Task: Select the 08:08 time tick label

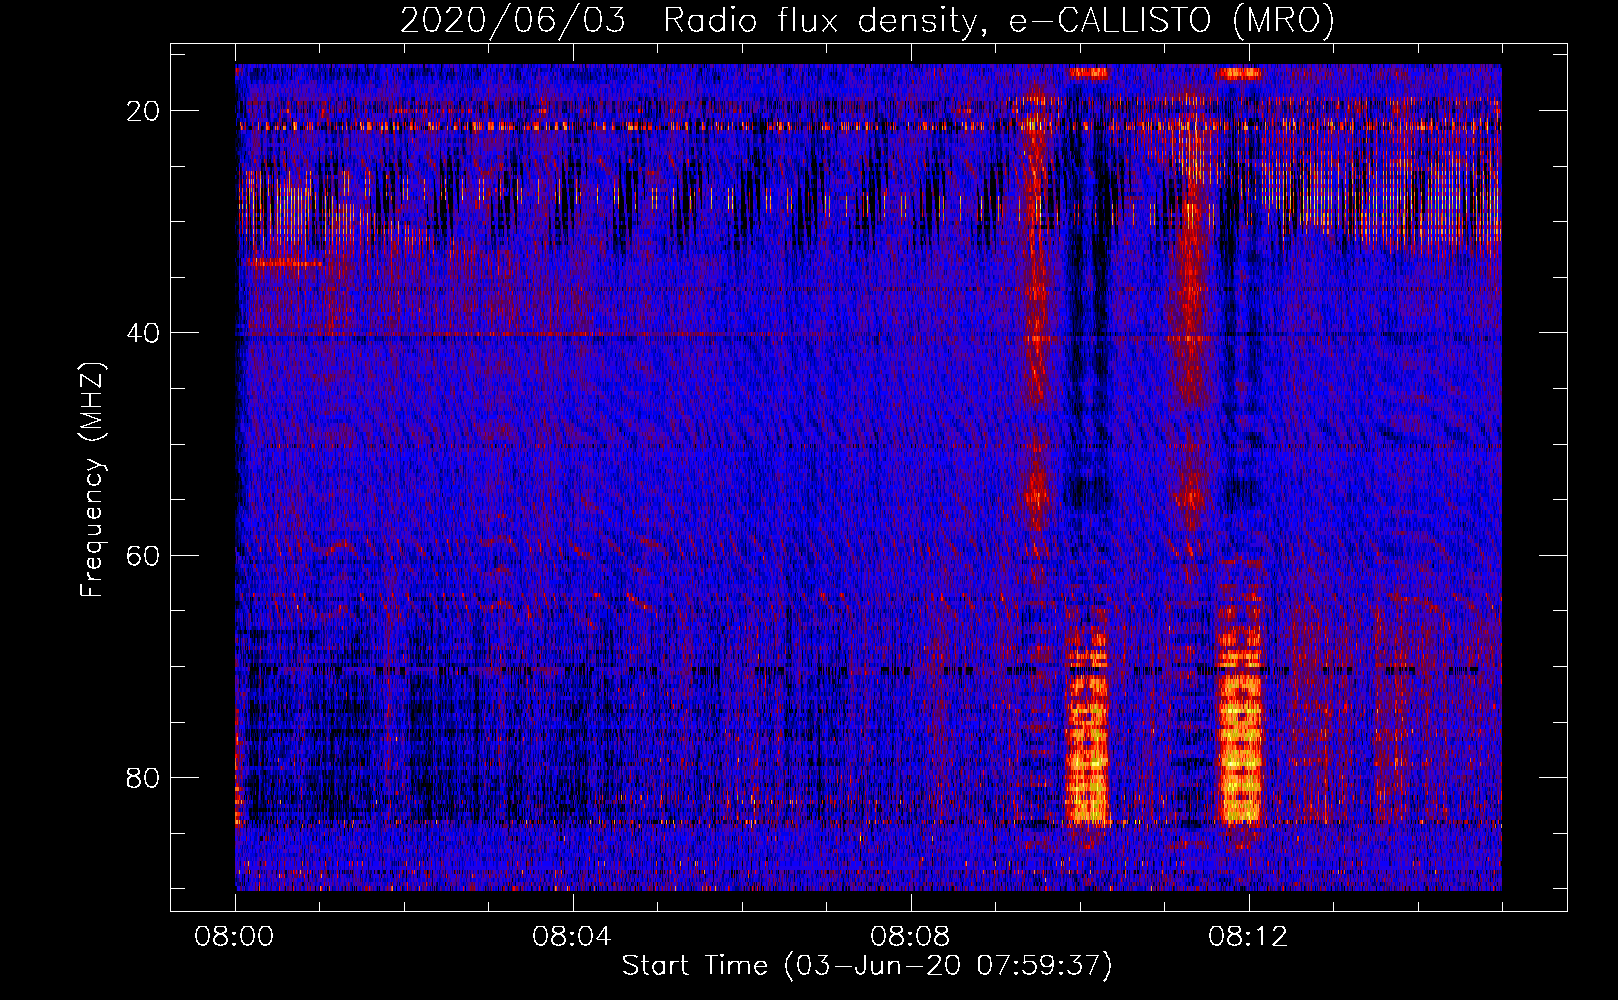Action: click(x=910, y=937)
